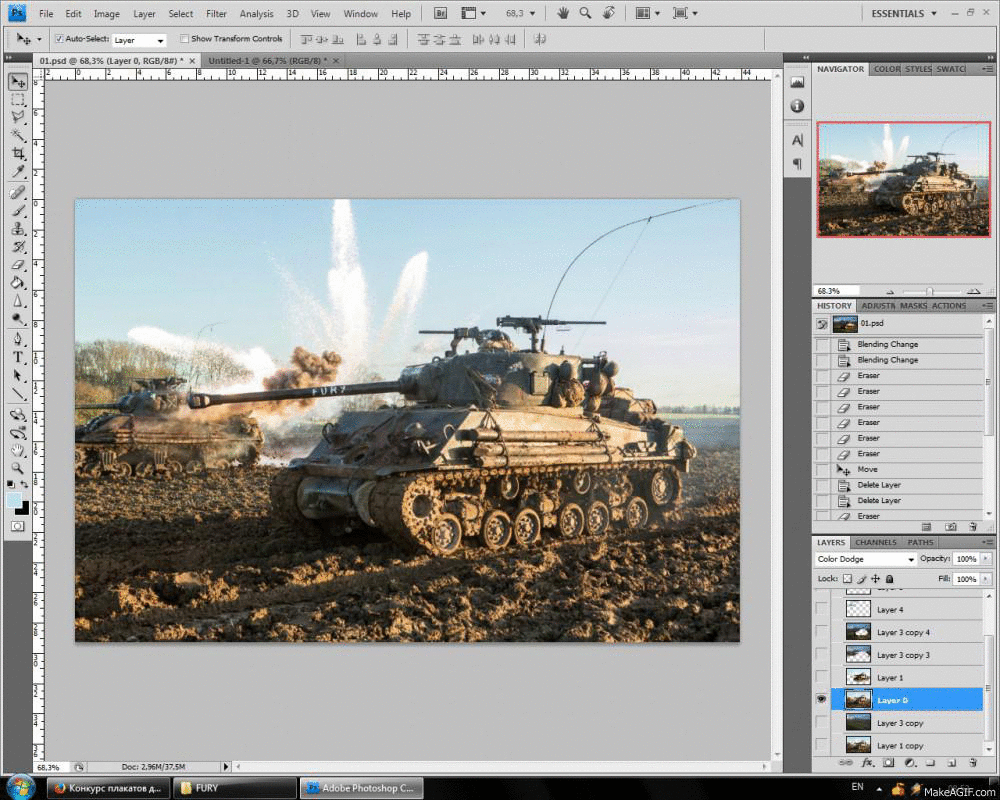Open the Color Dodge blend mode dropdown
1000x800 pixels.
(x=865, y=559)
